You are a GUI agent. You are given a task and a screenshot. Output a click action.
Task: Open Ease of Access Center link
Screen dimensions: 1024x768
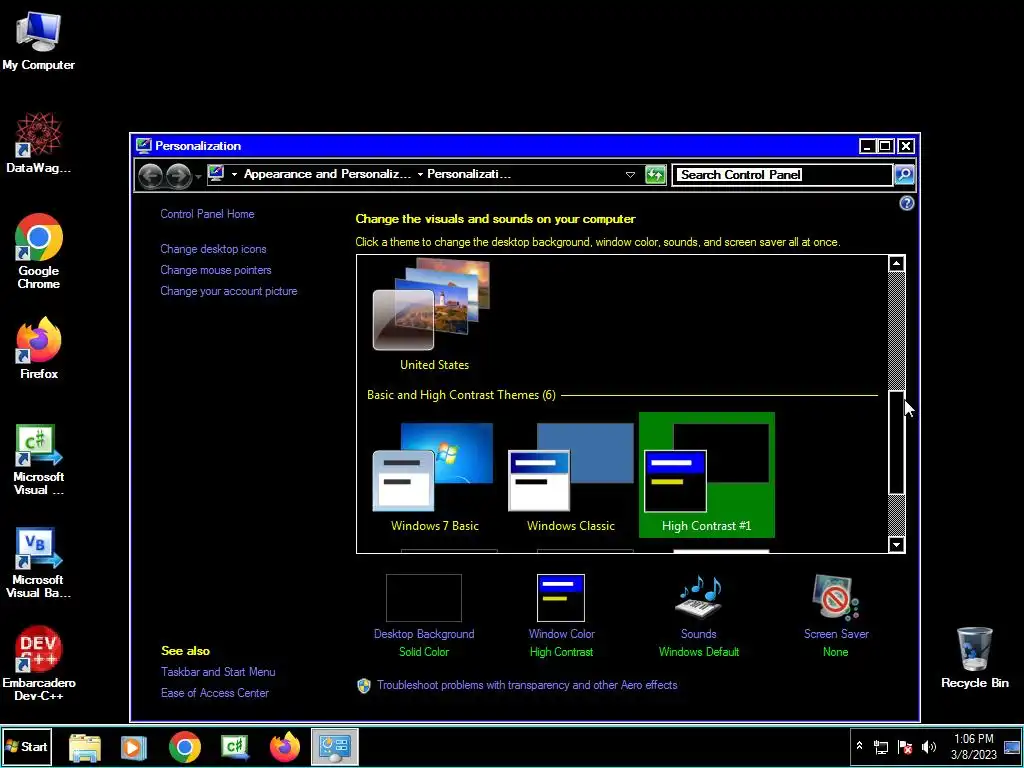215,692
